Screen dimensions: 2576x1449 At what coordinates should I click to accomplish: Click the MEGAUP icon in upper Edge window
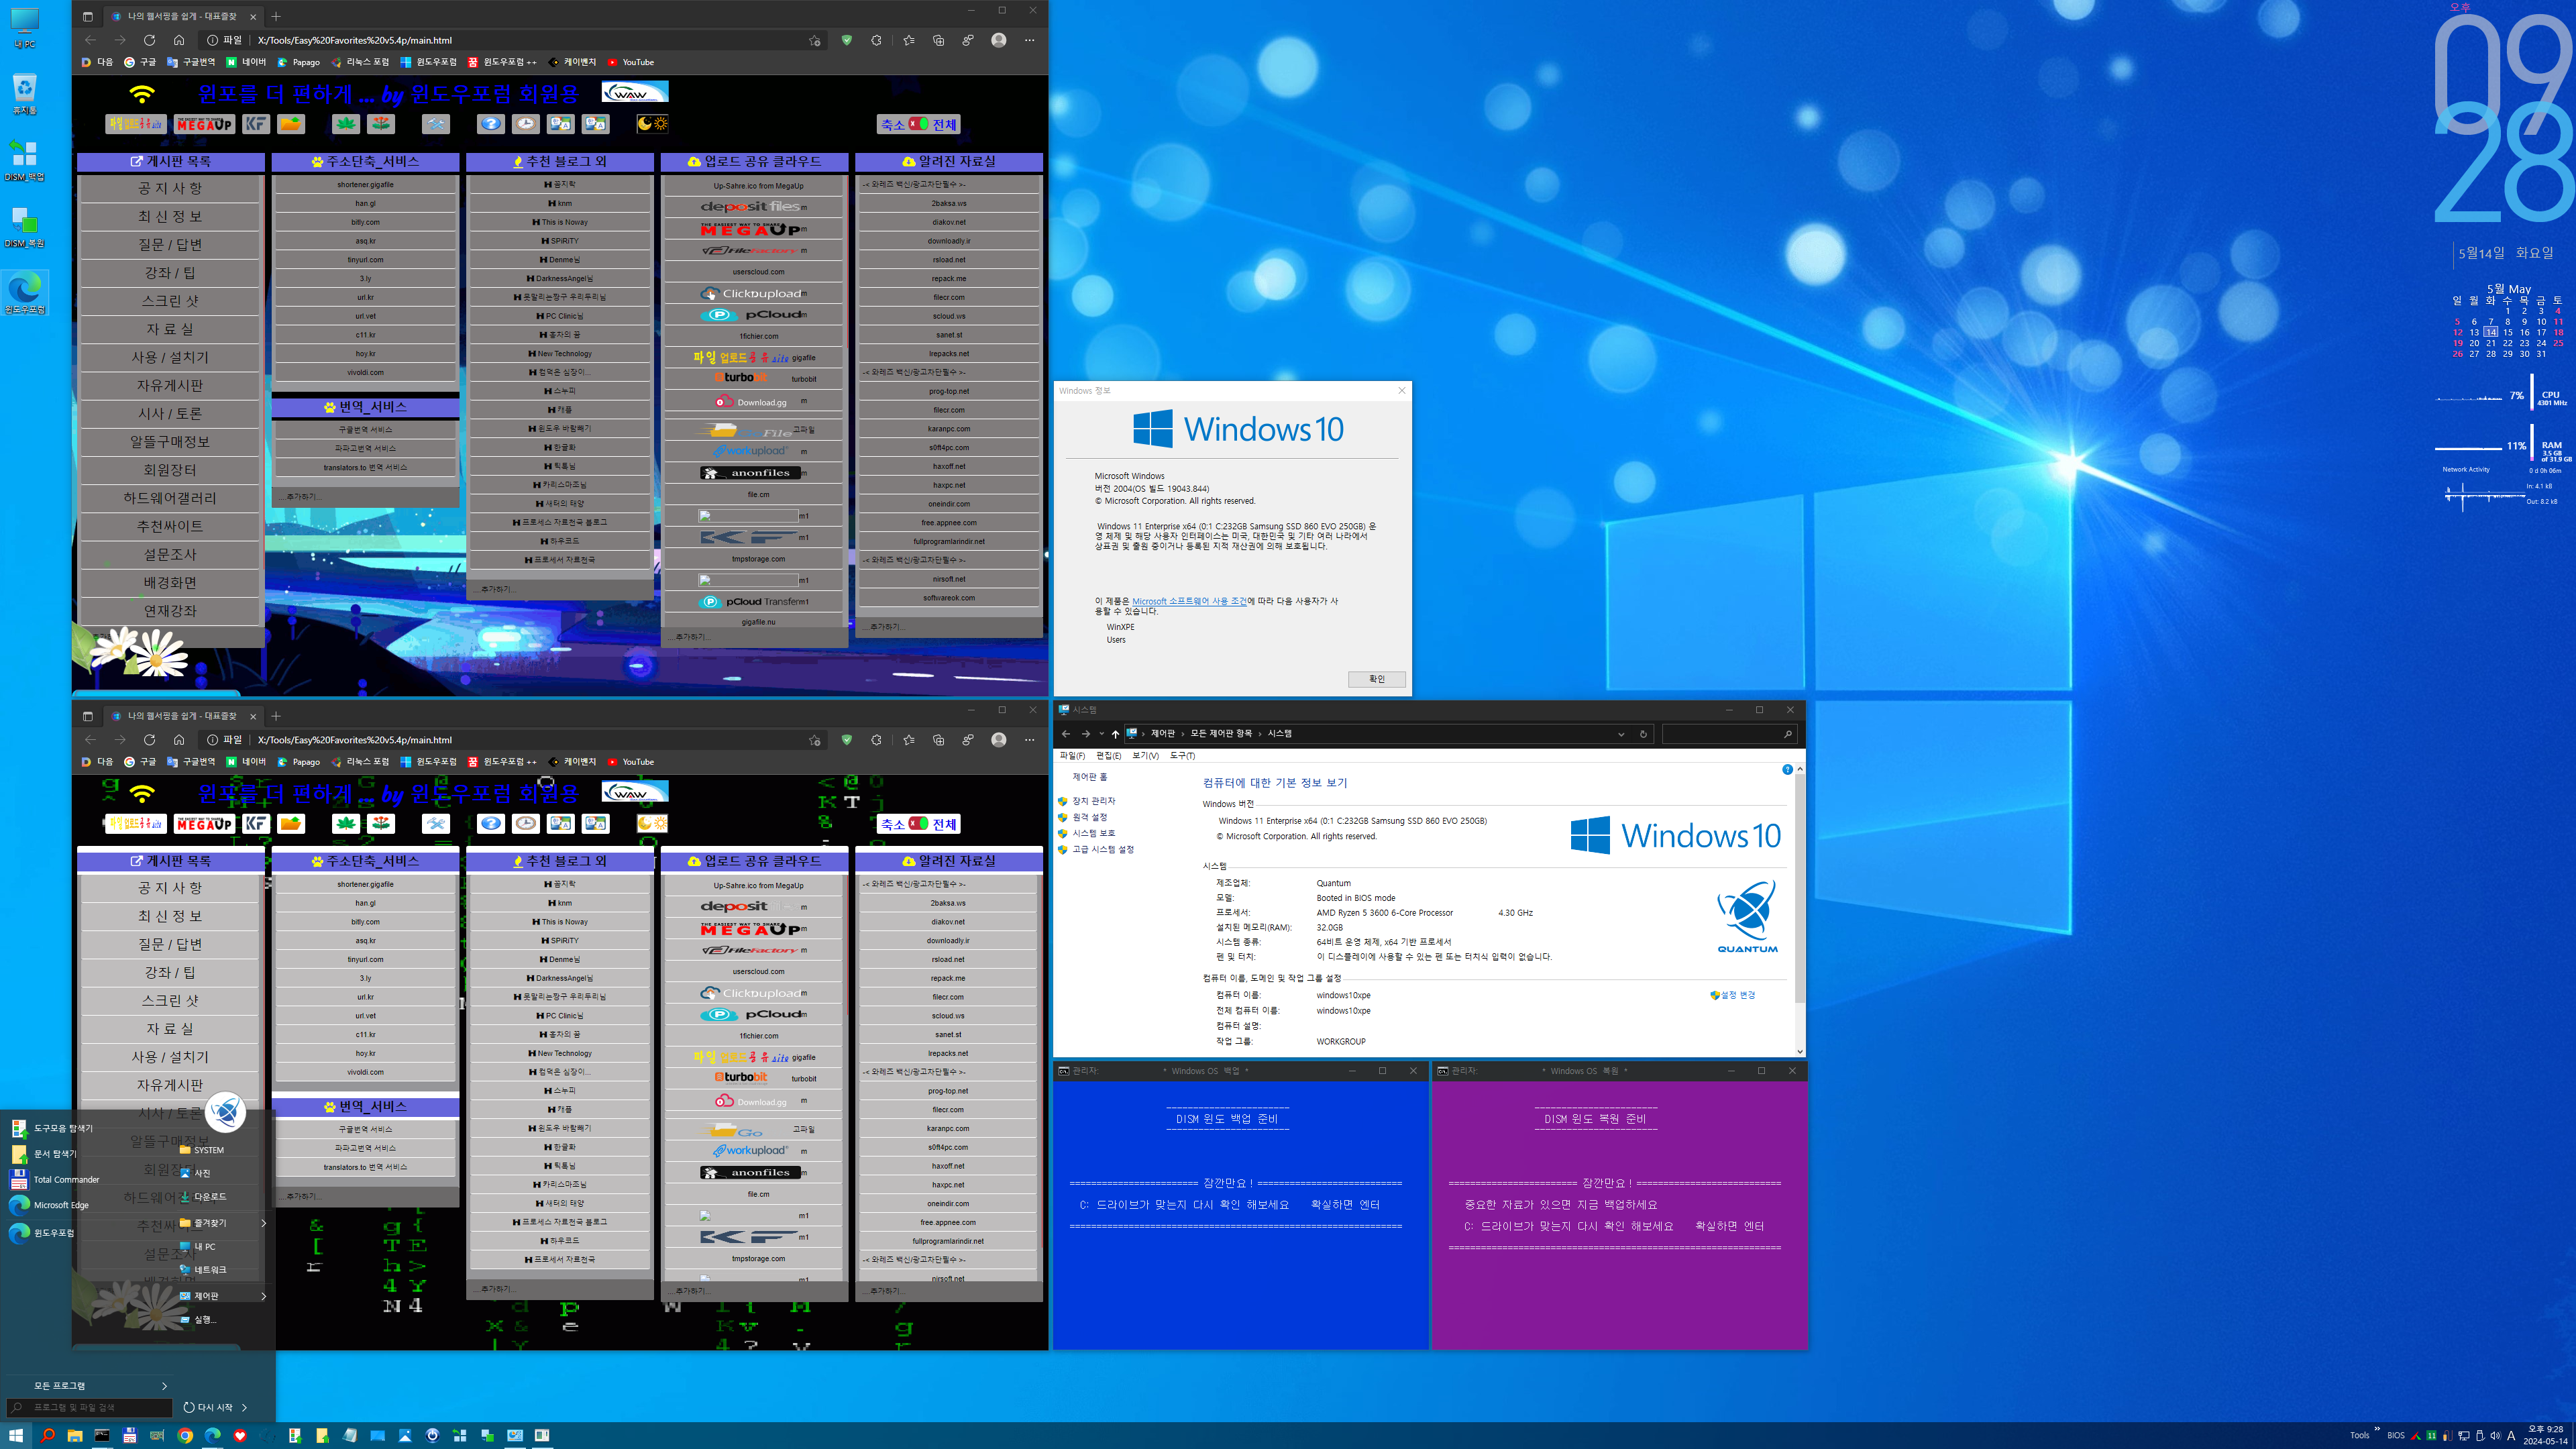coord(204,124)
